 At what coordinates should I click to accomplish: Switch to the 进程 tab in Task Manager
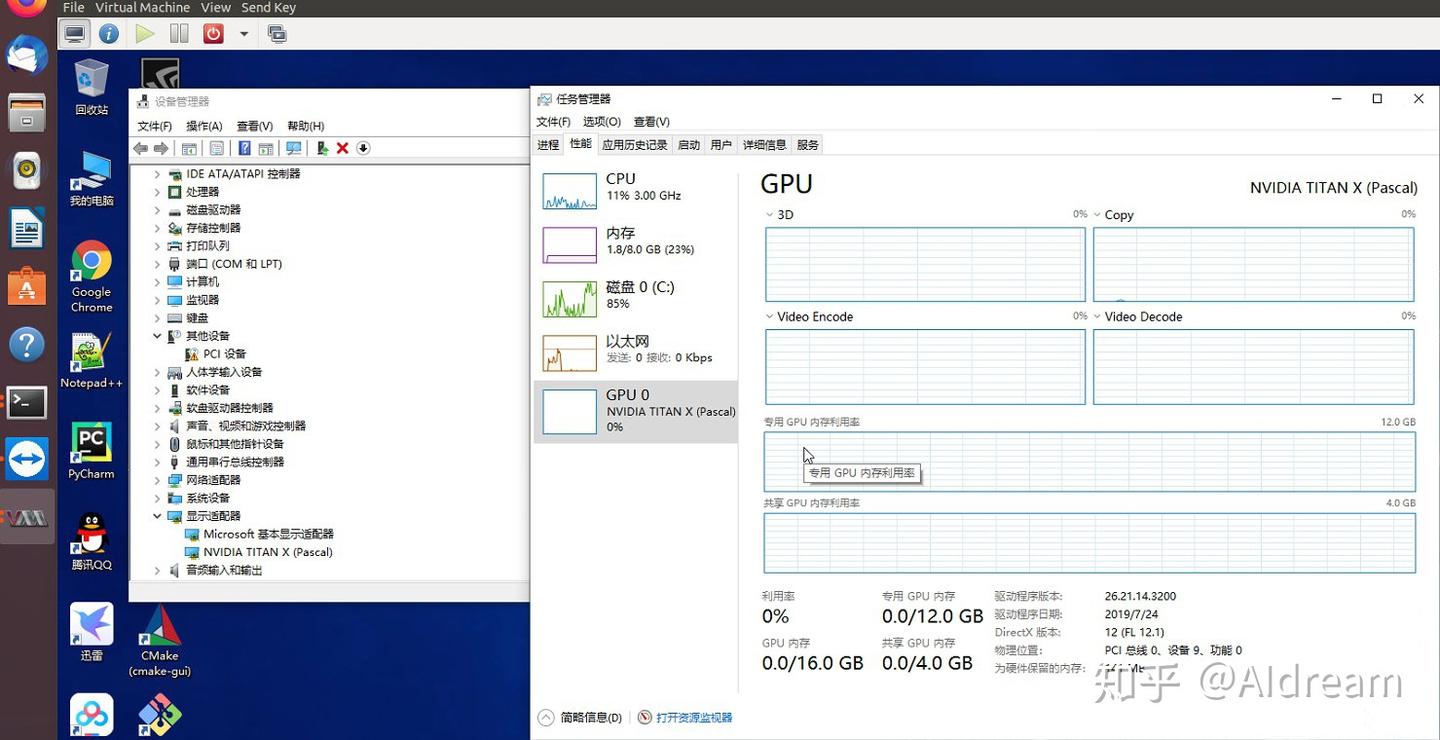point(547,143)
